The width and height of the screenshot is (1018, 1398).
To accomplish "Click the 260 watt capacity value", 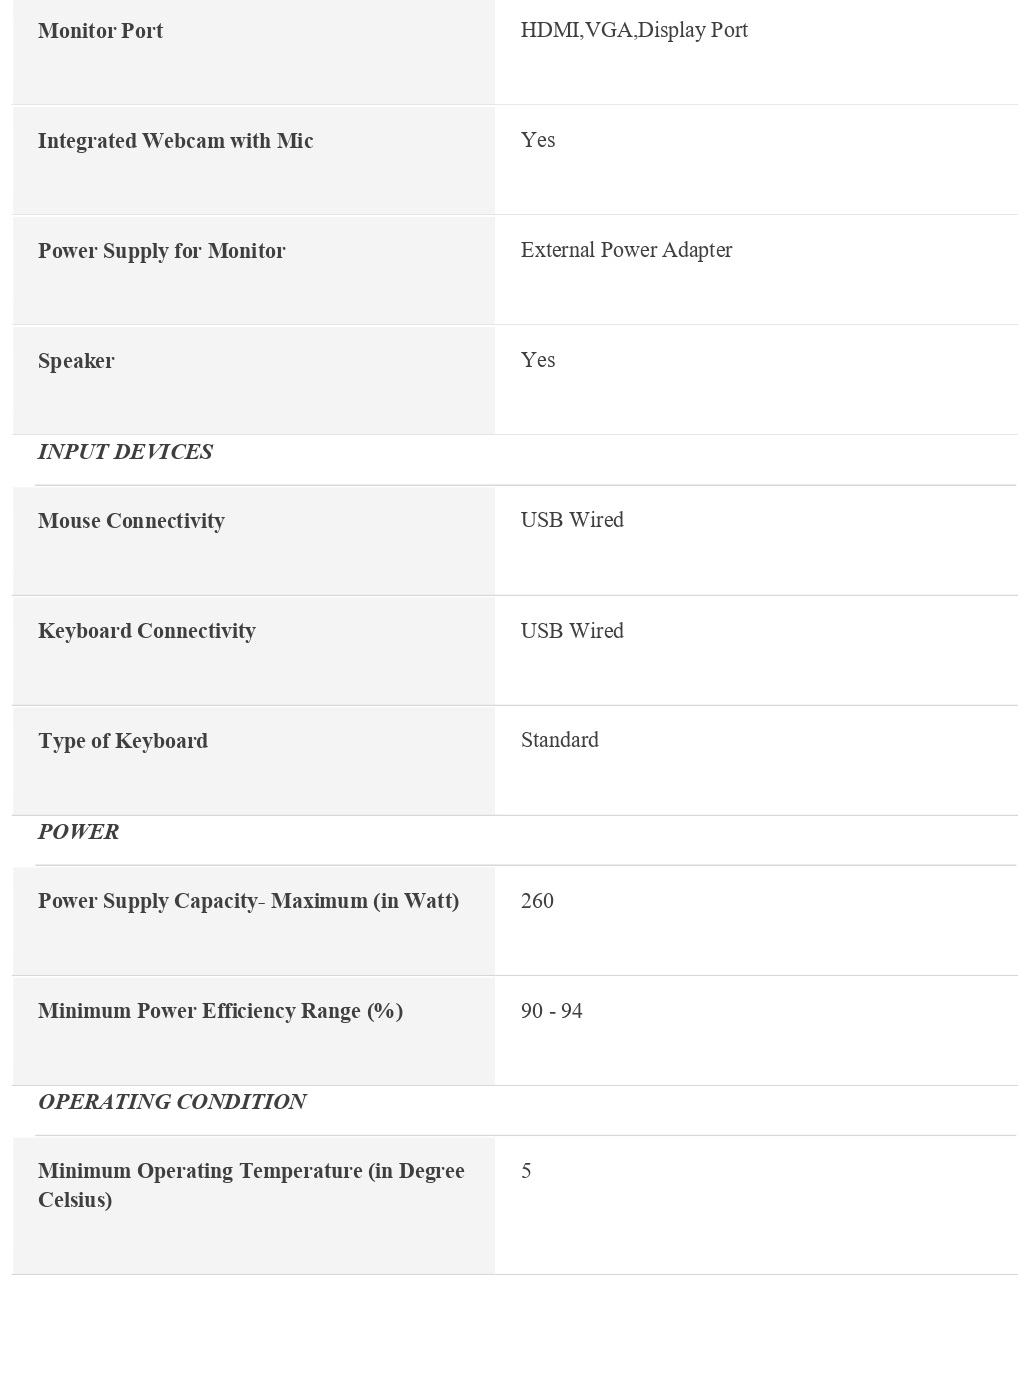I will [x=537, y=901].
